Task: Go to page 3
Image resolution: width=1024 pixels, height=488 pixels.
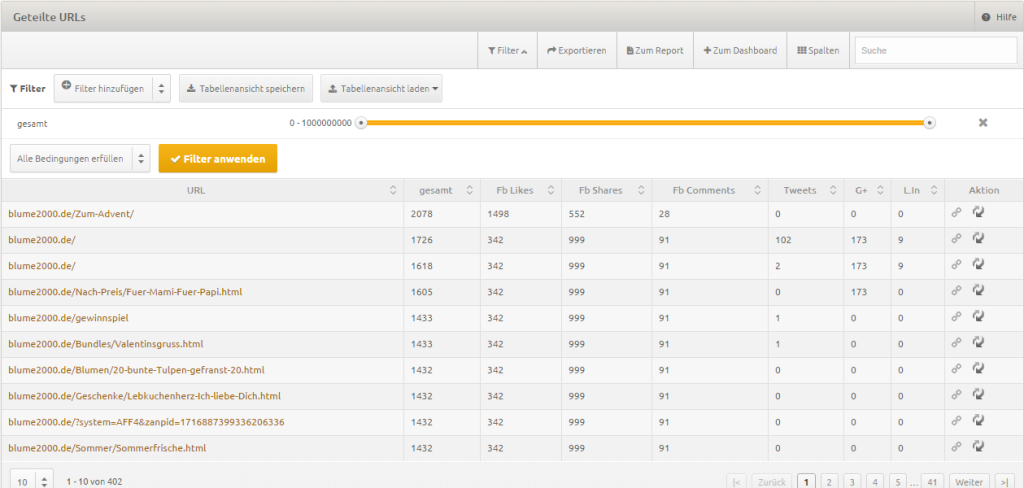Action: tap(852, 482)
